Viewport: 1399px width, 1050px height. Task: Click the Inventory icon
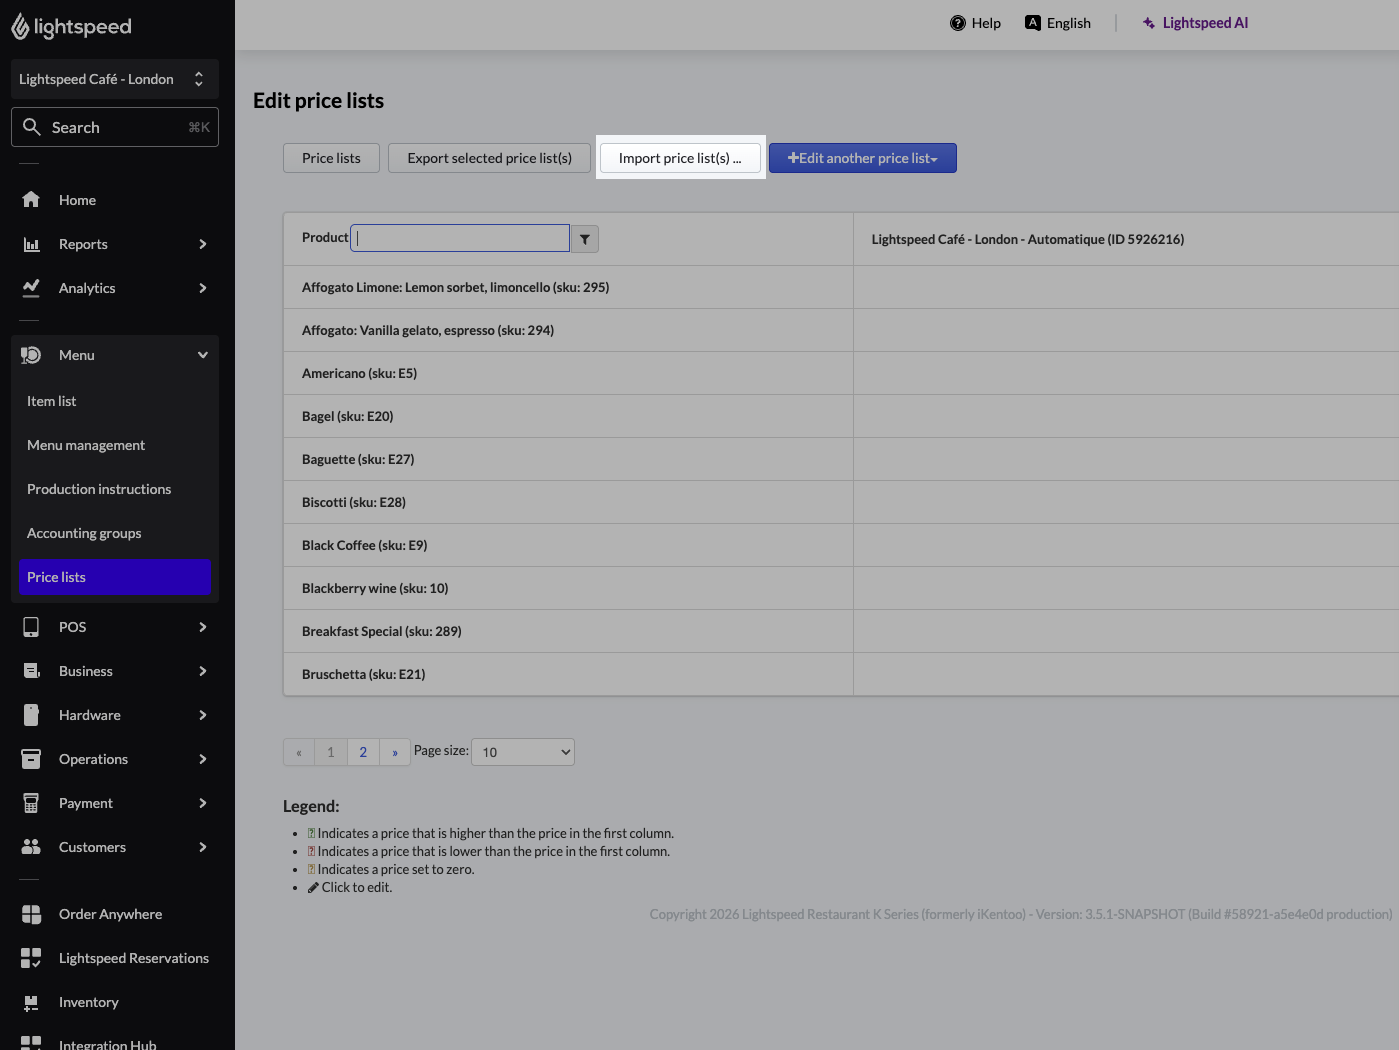pos(31,1002)
